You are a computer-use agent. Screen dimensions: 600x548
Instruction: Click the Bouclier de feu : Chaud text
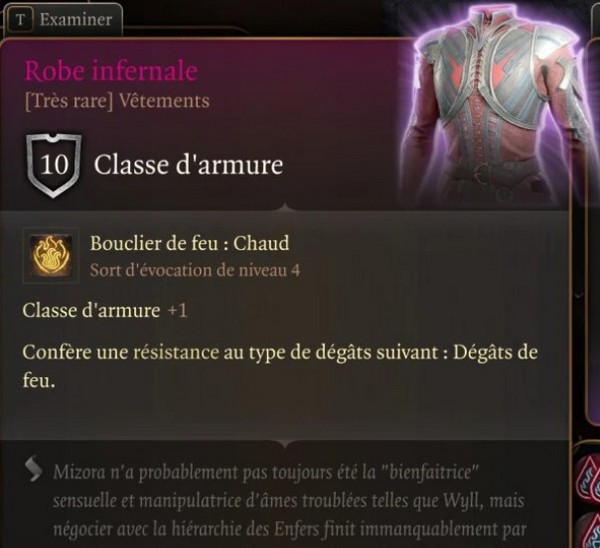coord(189,243)
